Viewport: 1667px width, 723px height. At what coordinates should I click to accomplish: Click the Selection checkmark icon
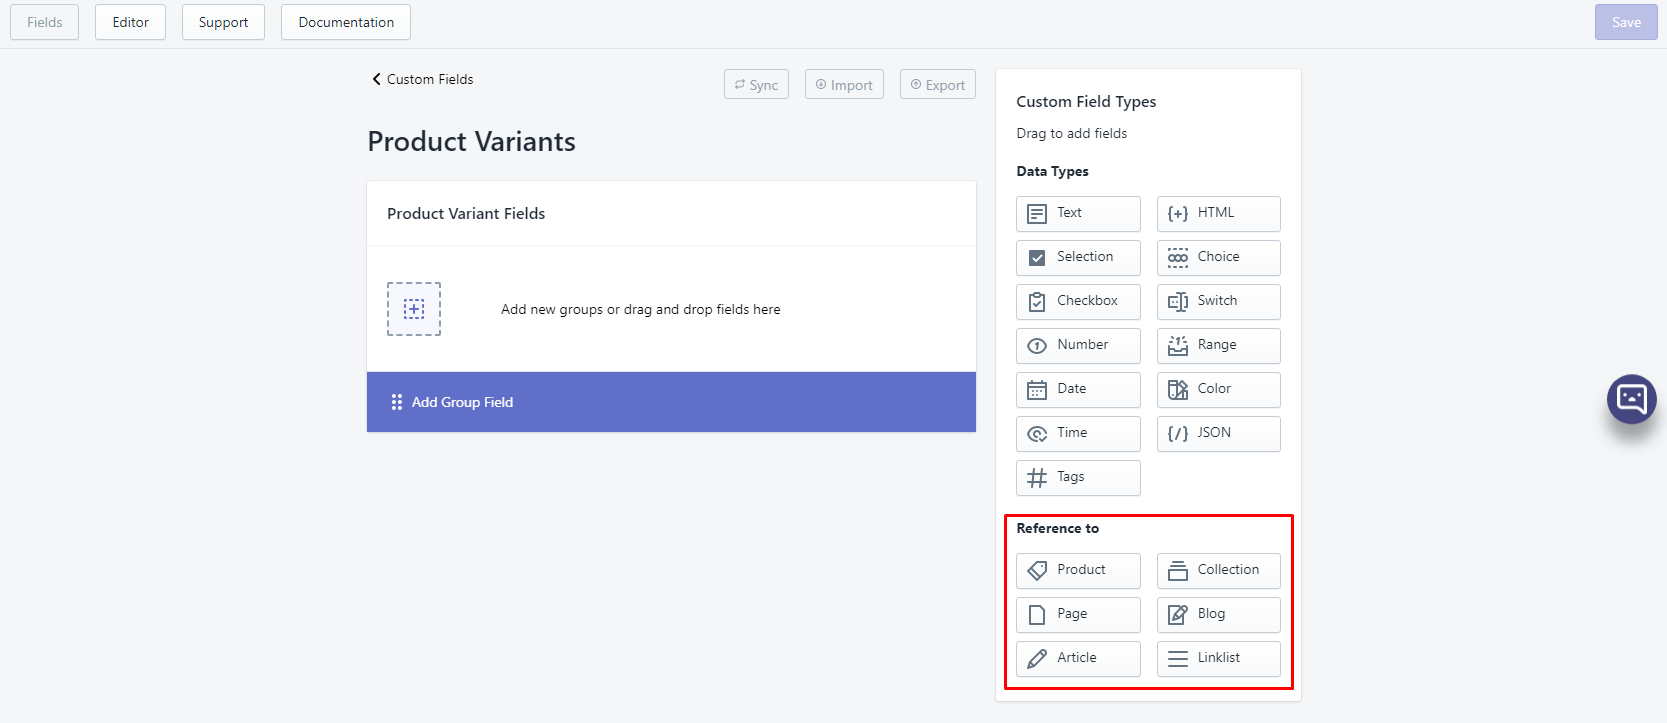pyautogui.click(x=1037, y=258)
